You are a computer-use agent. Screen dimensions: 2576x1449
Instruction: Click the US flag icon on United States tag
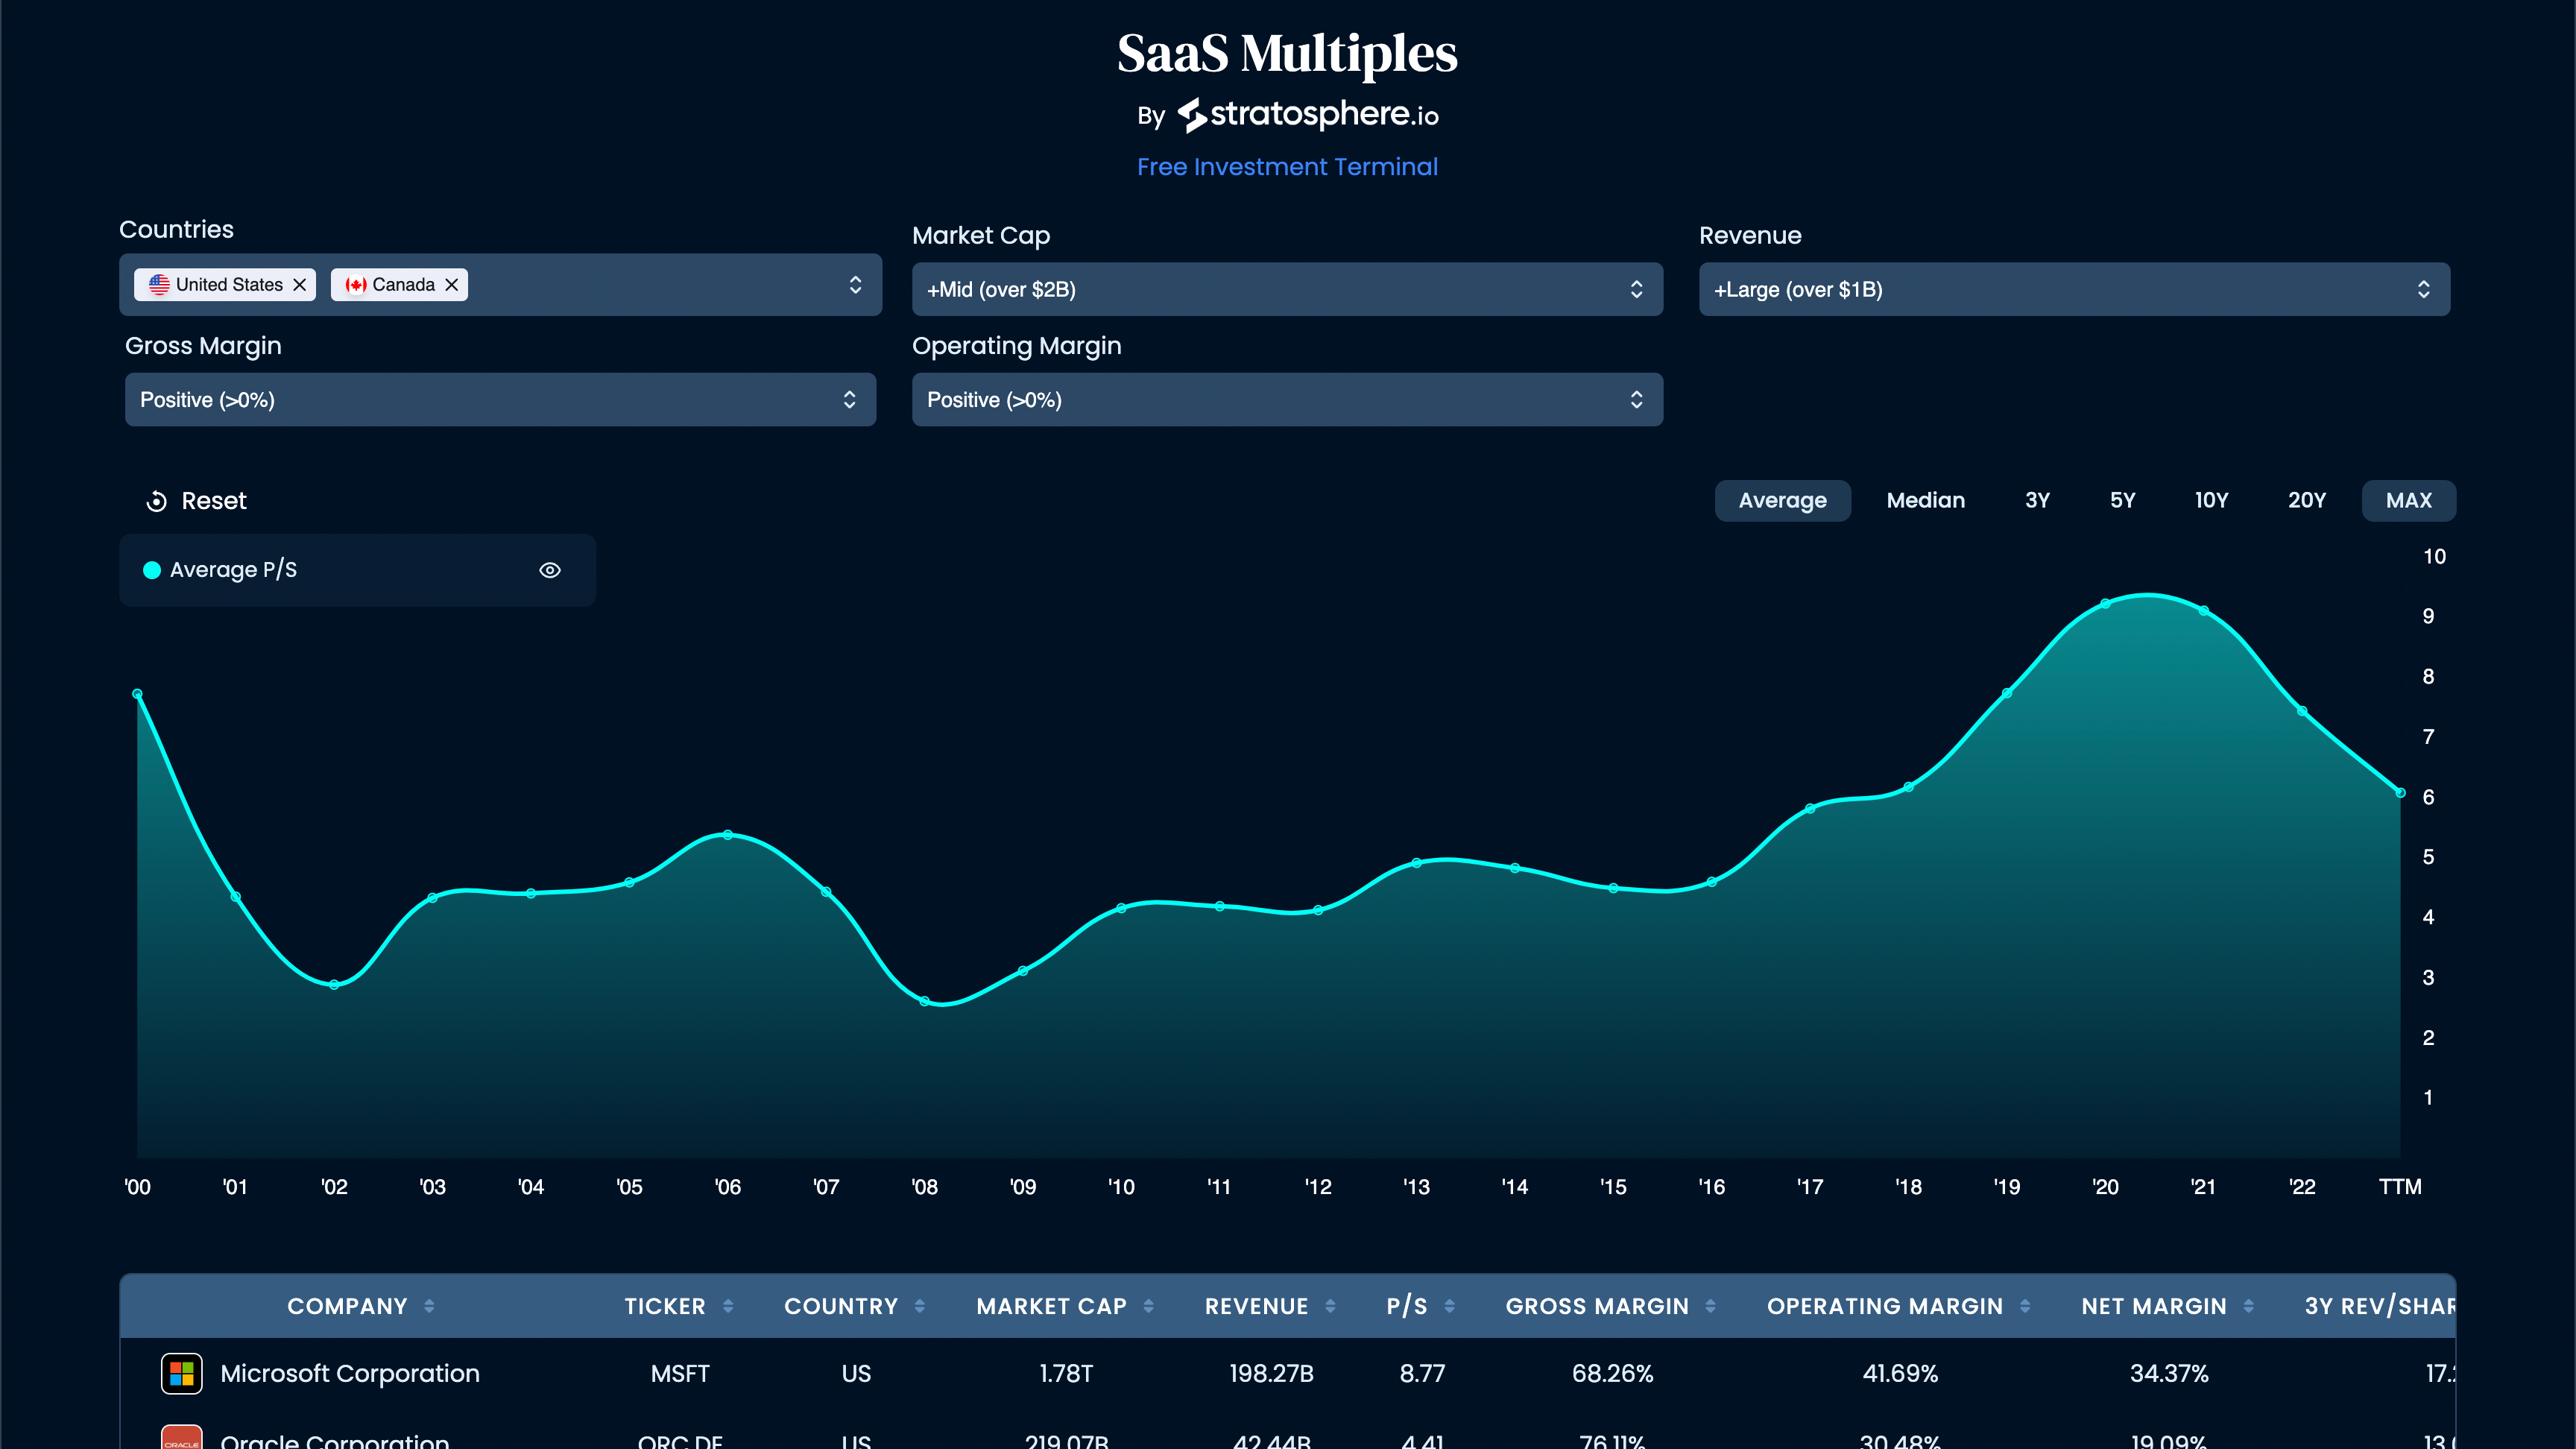point(160,284)
